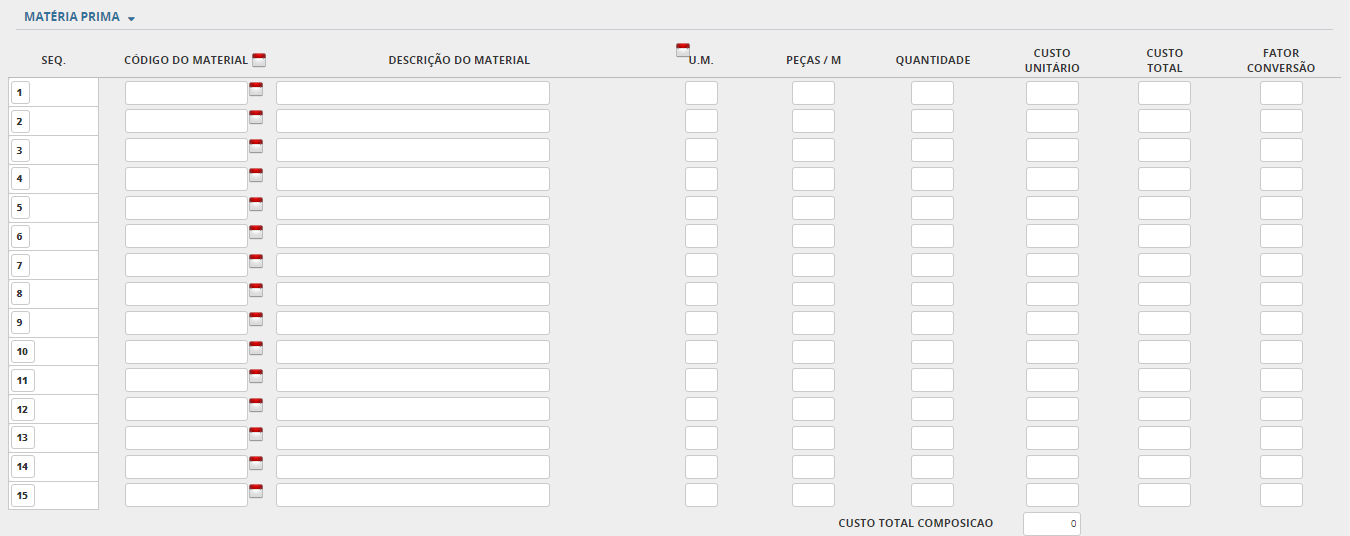The image size is (1350, 536).
Task: Select the Peças / M field in row 7
Action: 813,266
